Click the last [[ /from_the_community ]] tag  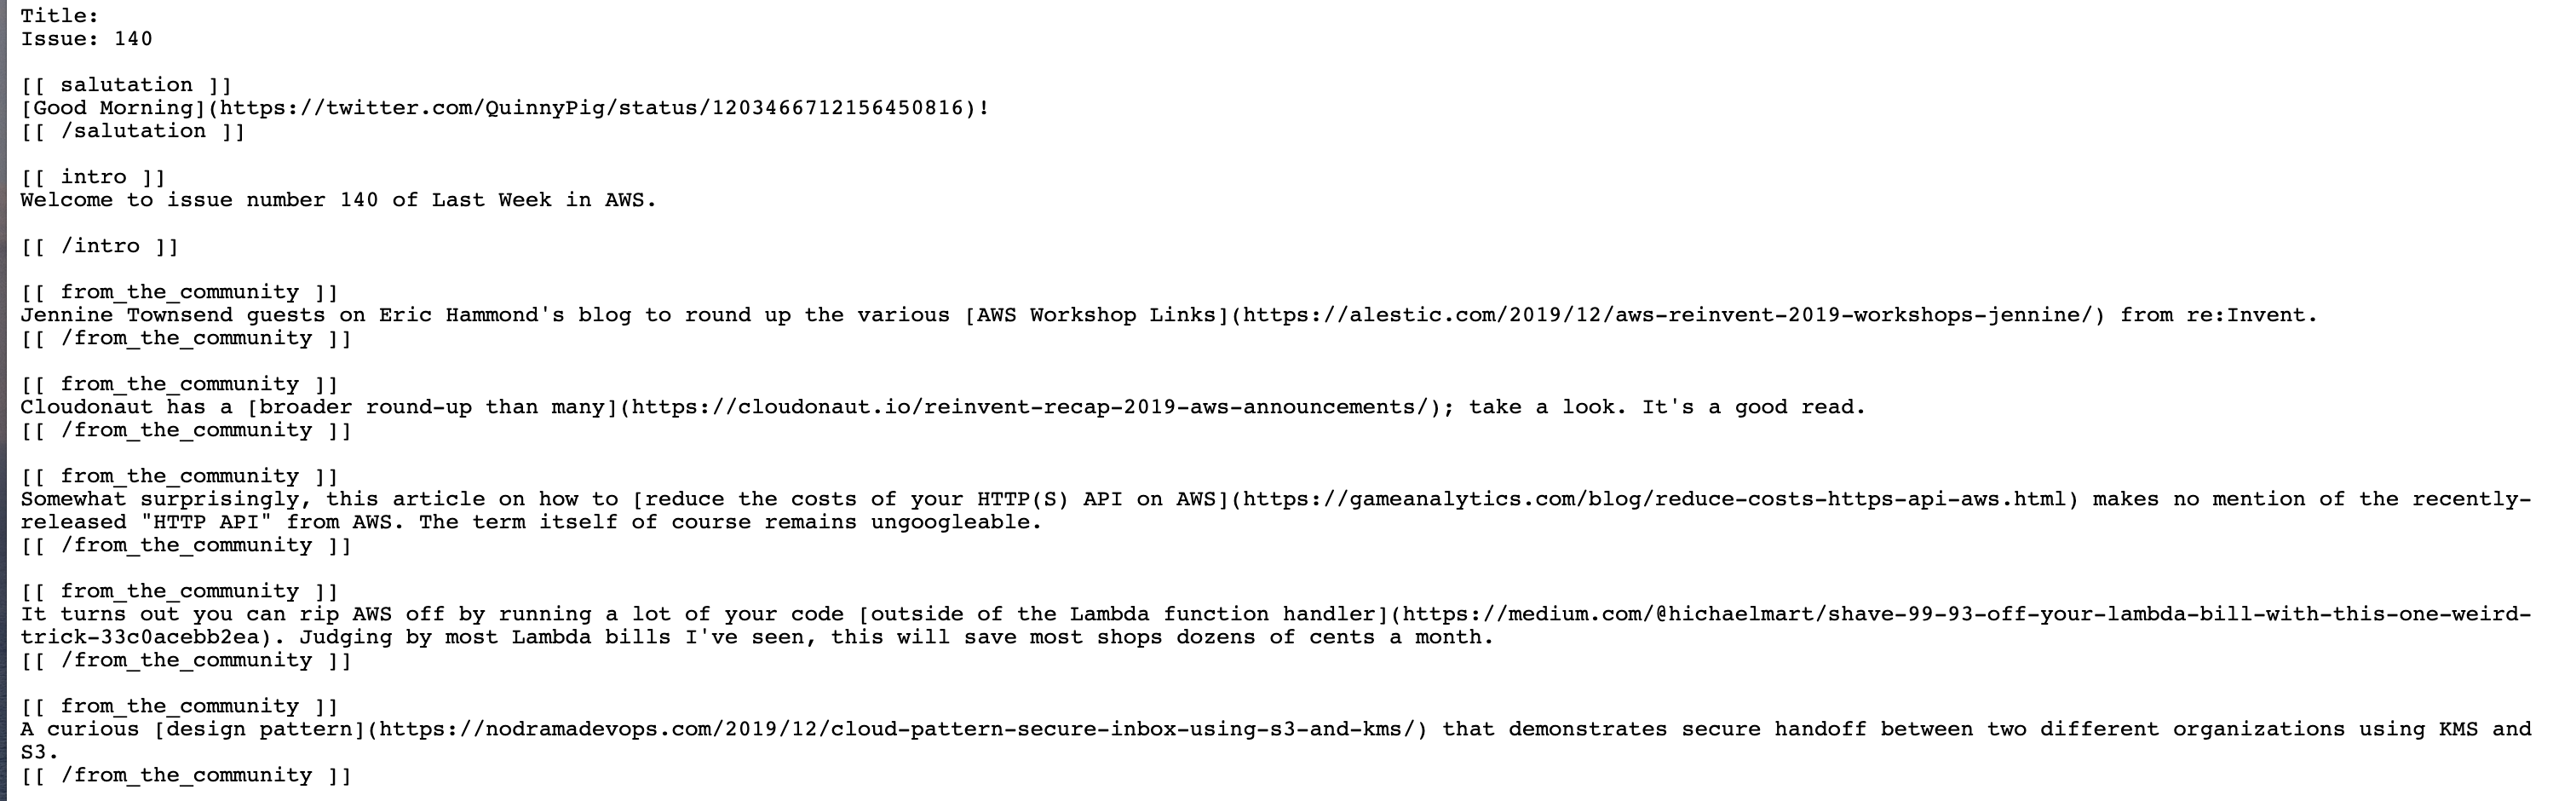(x=186, y=775)
